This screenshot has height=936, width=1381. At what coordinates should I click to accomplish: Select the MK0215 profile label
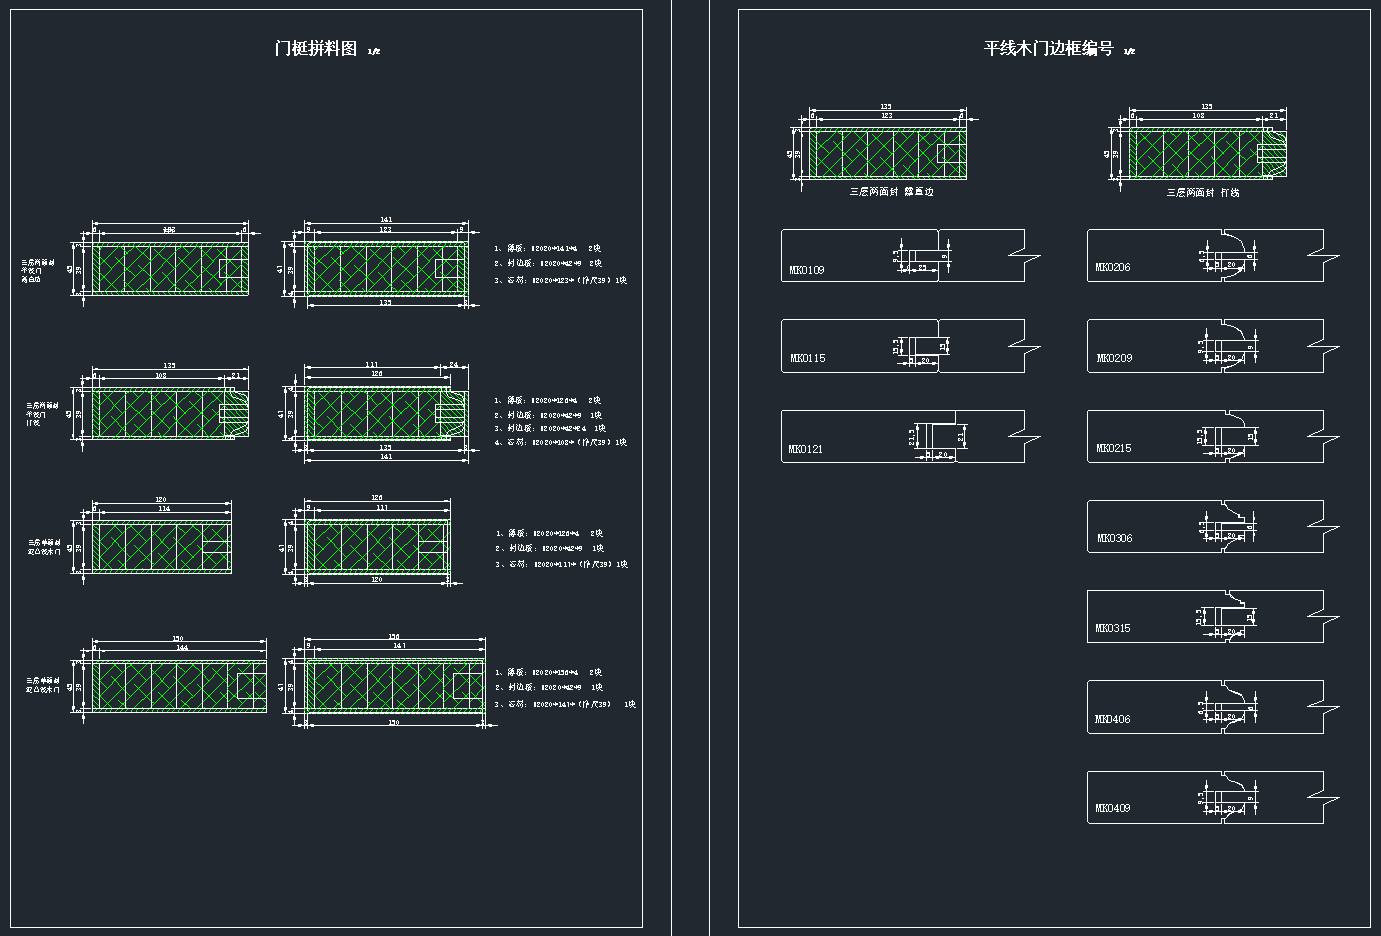tap(1113, 448)
